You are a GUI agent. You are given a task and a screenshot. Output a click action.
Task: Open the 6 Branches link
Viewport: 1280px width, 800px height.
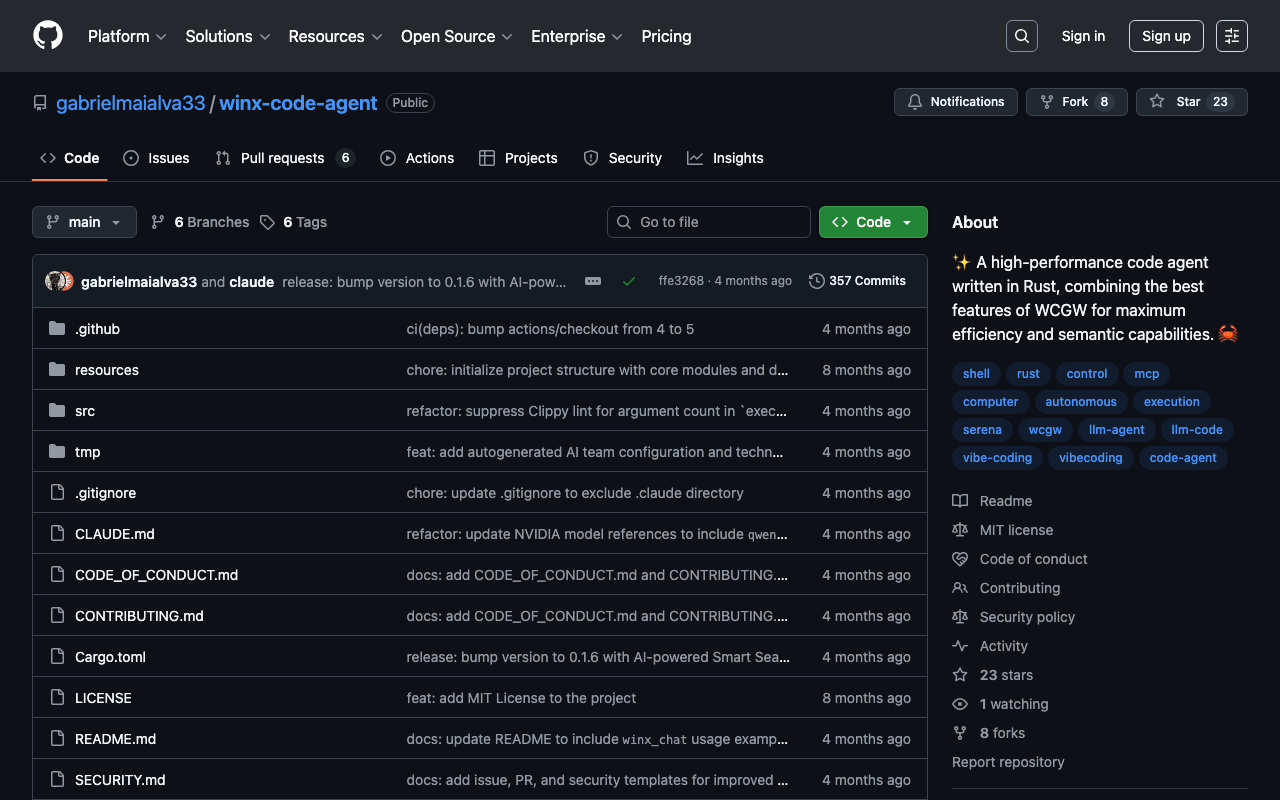click(200, 222)
